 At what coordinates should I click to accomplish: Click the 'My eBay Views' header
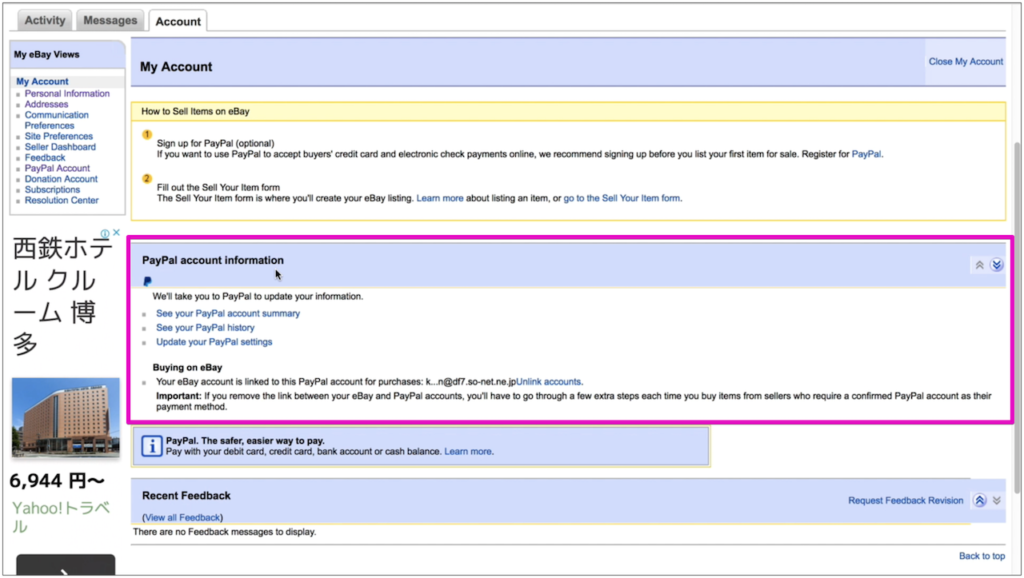[x=46, y=55]
